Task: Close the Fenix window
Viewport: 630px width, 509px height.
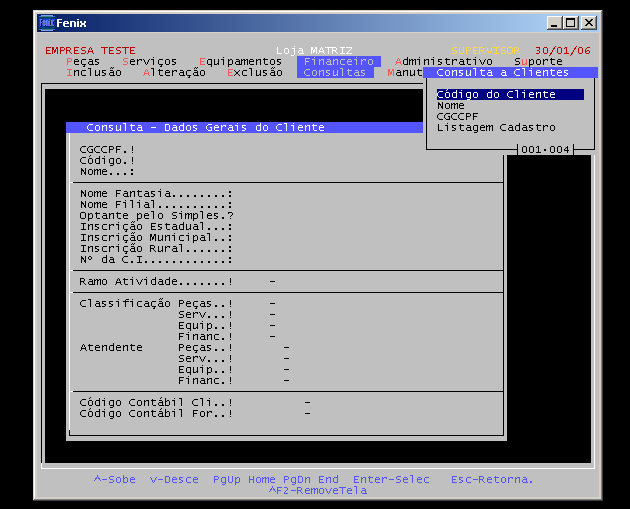Action: 589,23
